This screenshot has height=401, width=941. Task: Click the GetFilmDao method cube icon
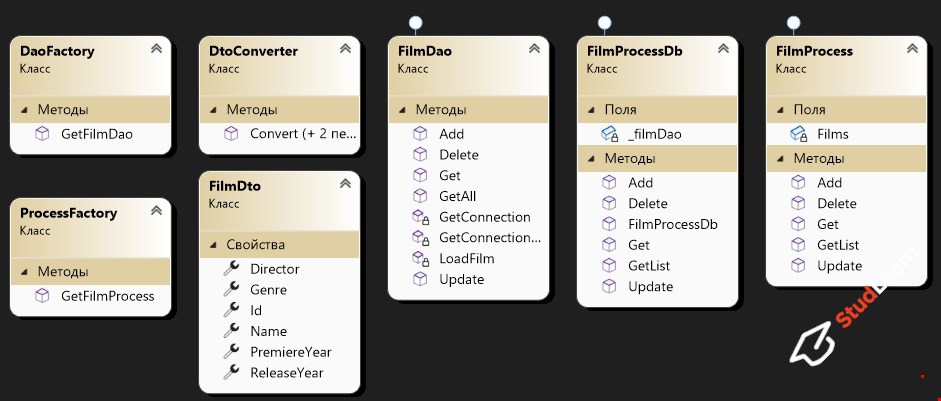[42, 134]
